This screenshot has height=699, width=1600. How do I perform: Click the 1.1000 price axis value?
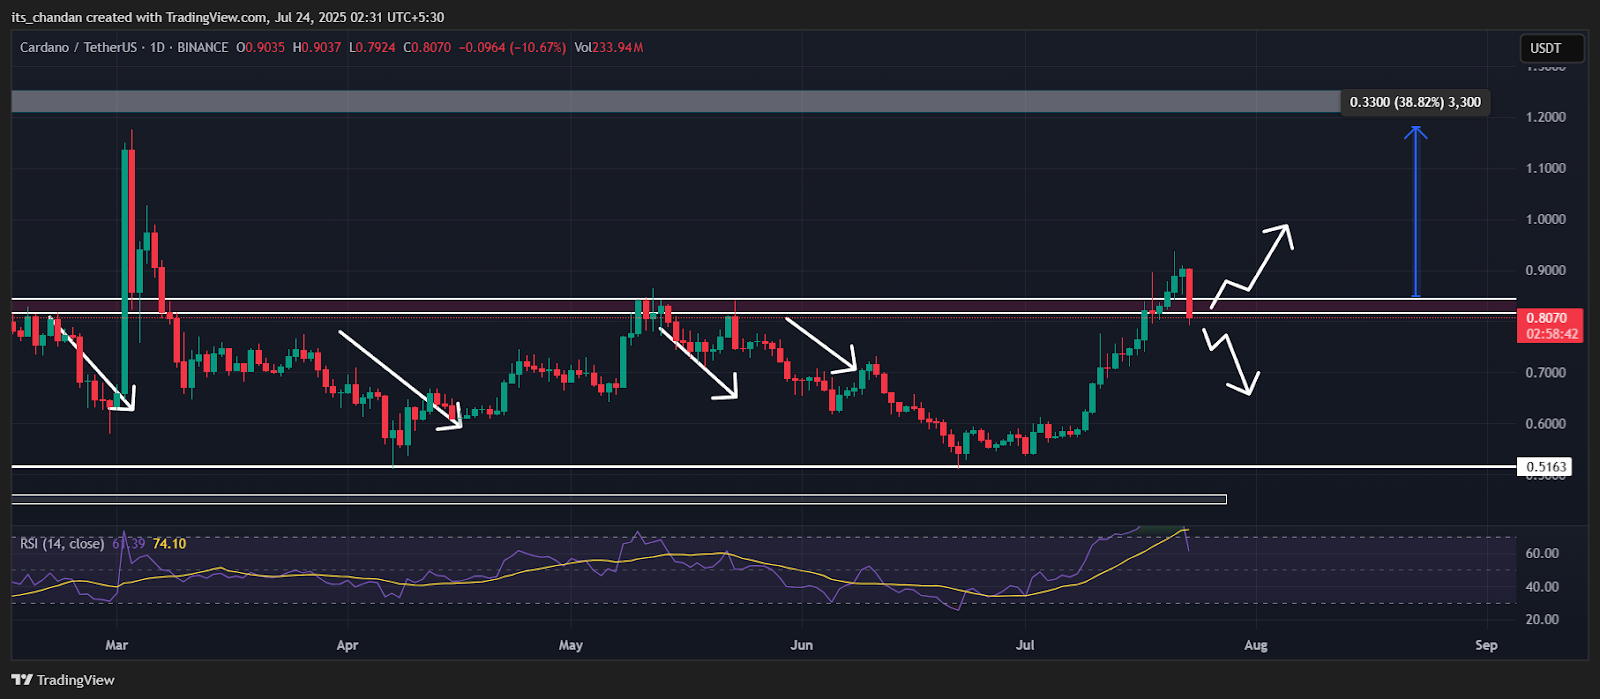click(1546, 168)
